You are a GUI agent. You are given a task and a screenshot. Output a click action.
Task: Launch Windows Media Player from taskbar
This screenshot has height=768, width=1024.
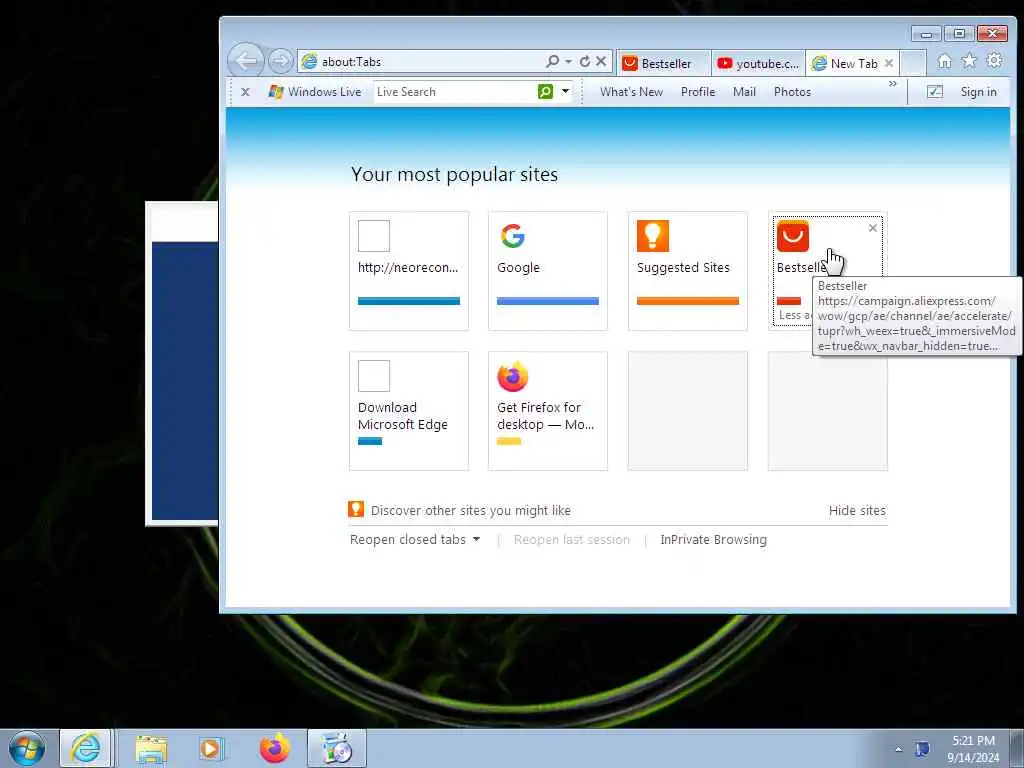click(211, 749)
